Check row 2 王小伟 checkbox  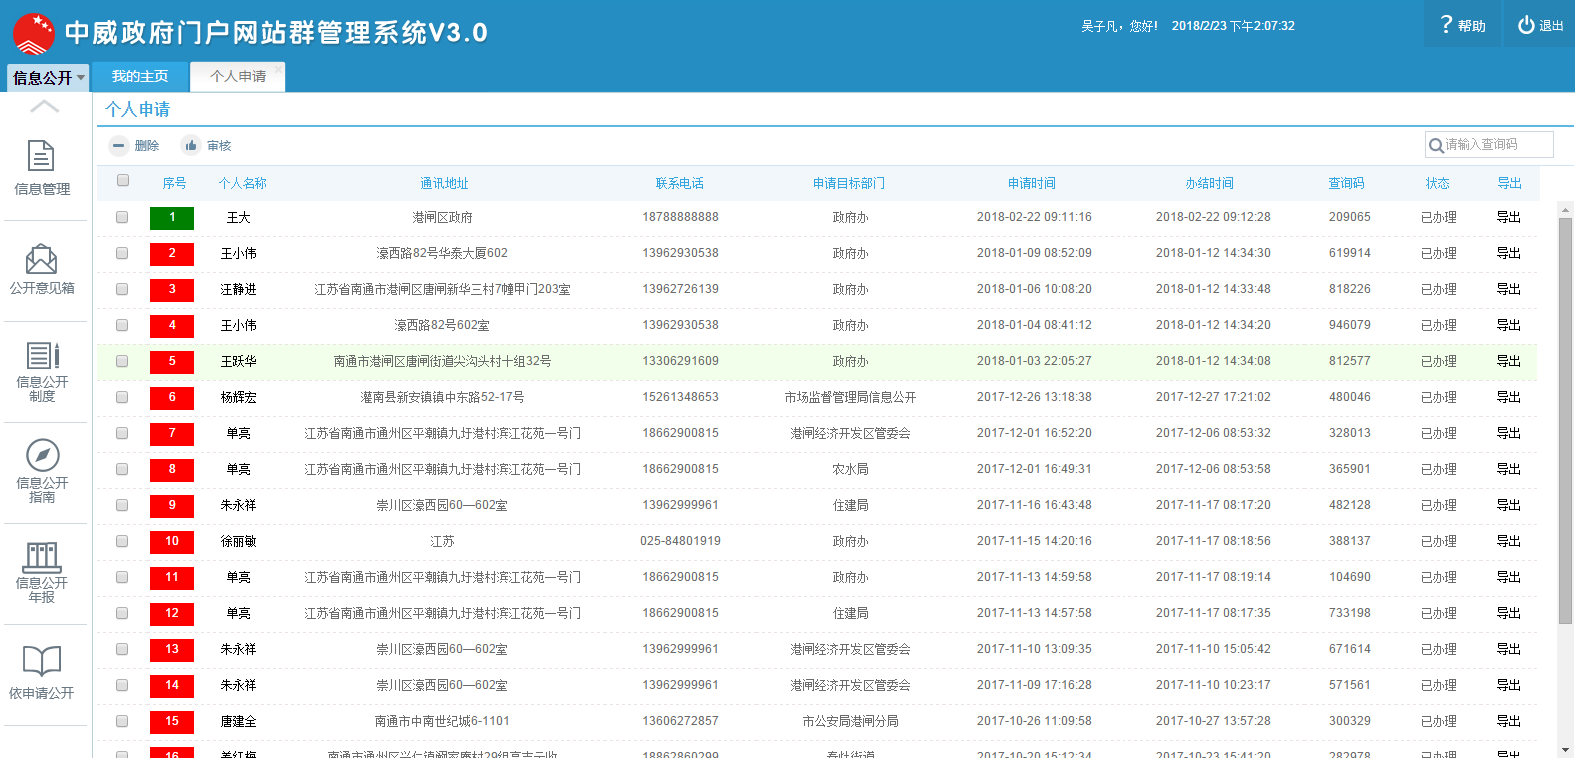pos(122,253)
